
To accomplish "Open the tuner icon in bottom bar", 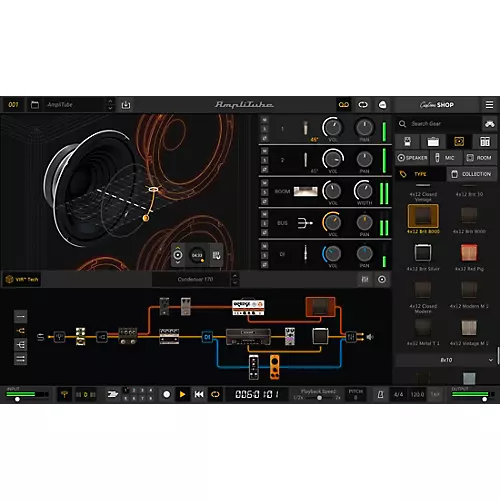I will pos(64,395).
